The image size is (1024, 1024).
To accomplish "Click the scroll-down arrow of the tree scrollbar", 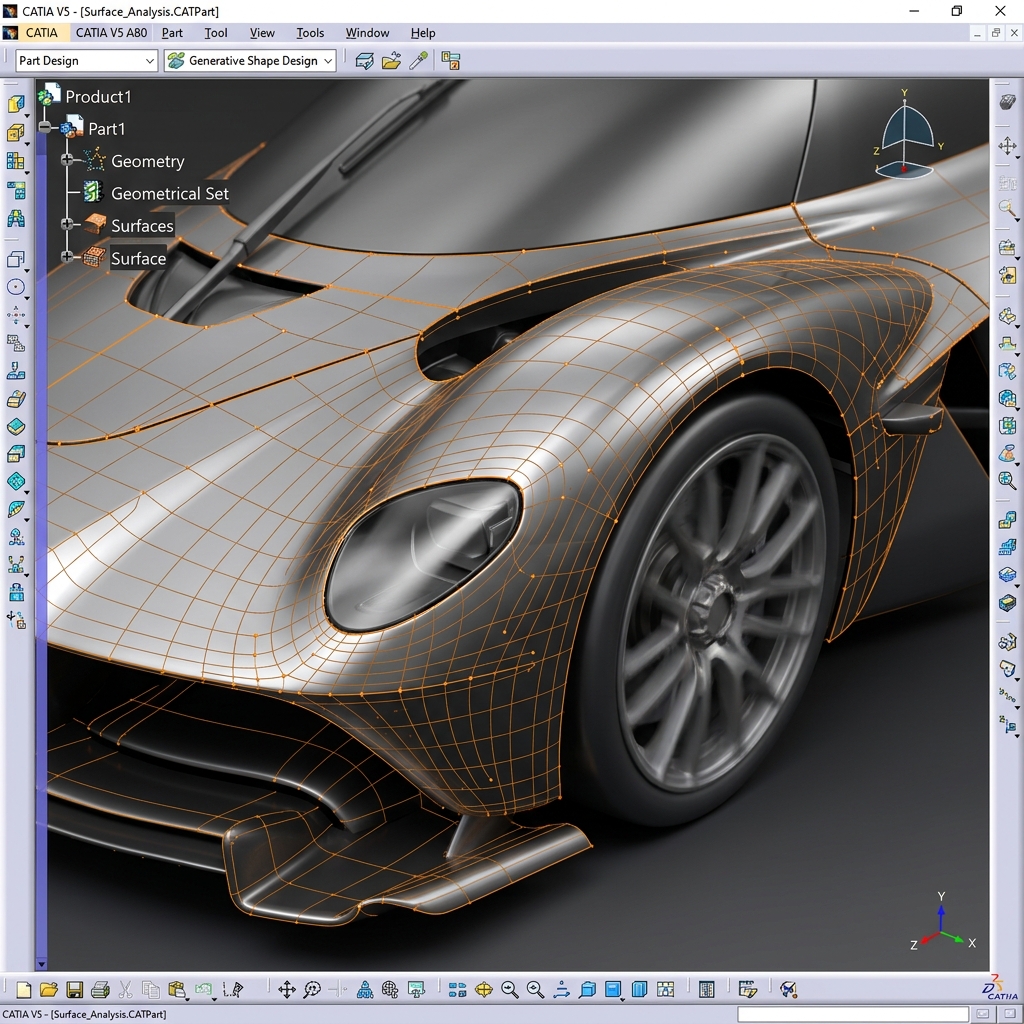I will [x=41, y=965].
